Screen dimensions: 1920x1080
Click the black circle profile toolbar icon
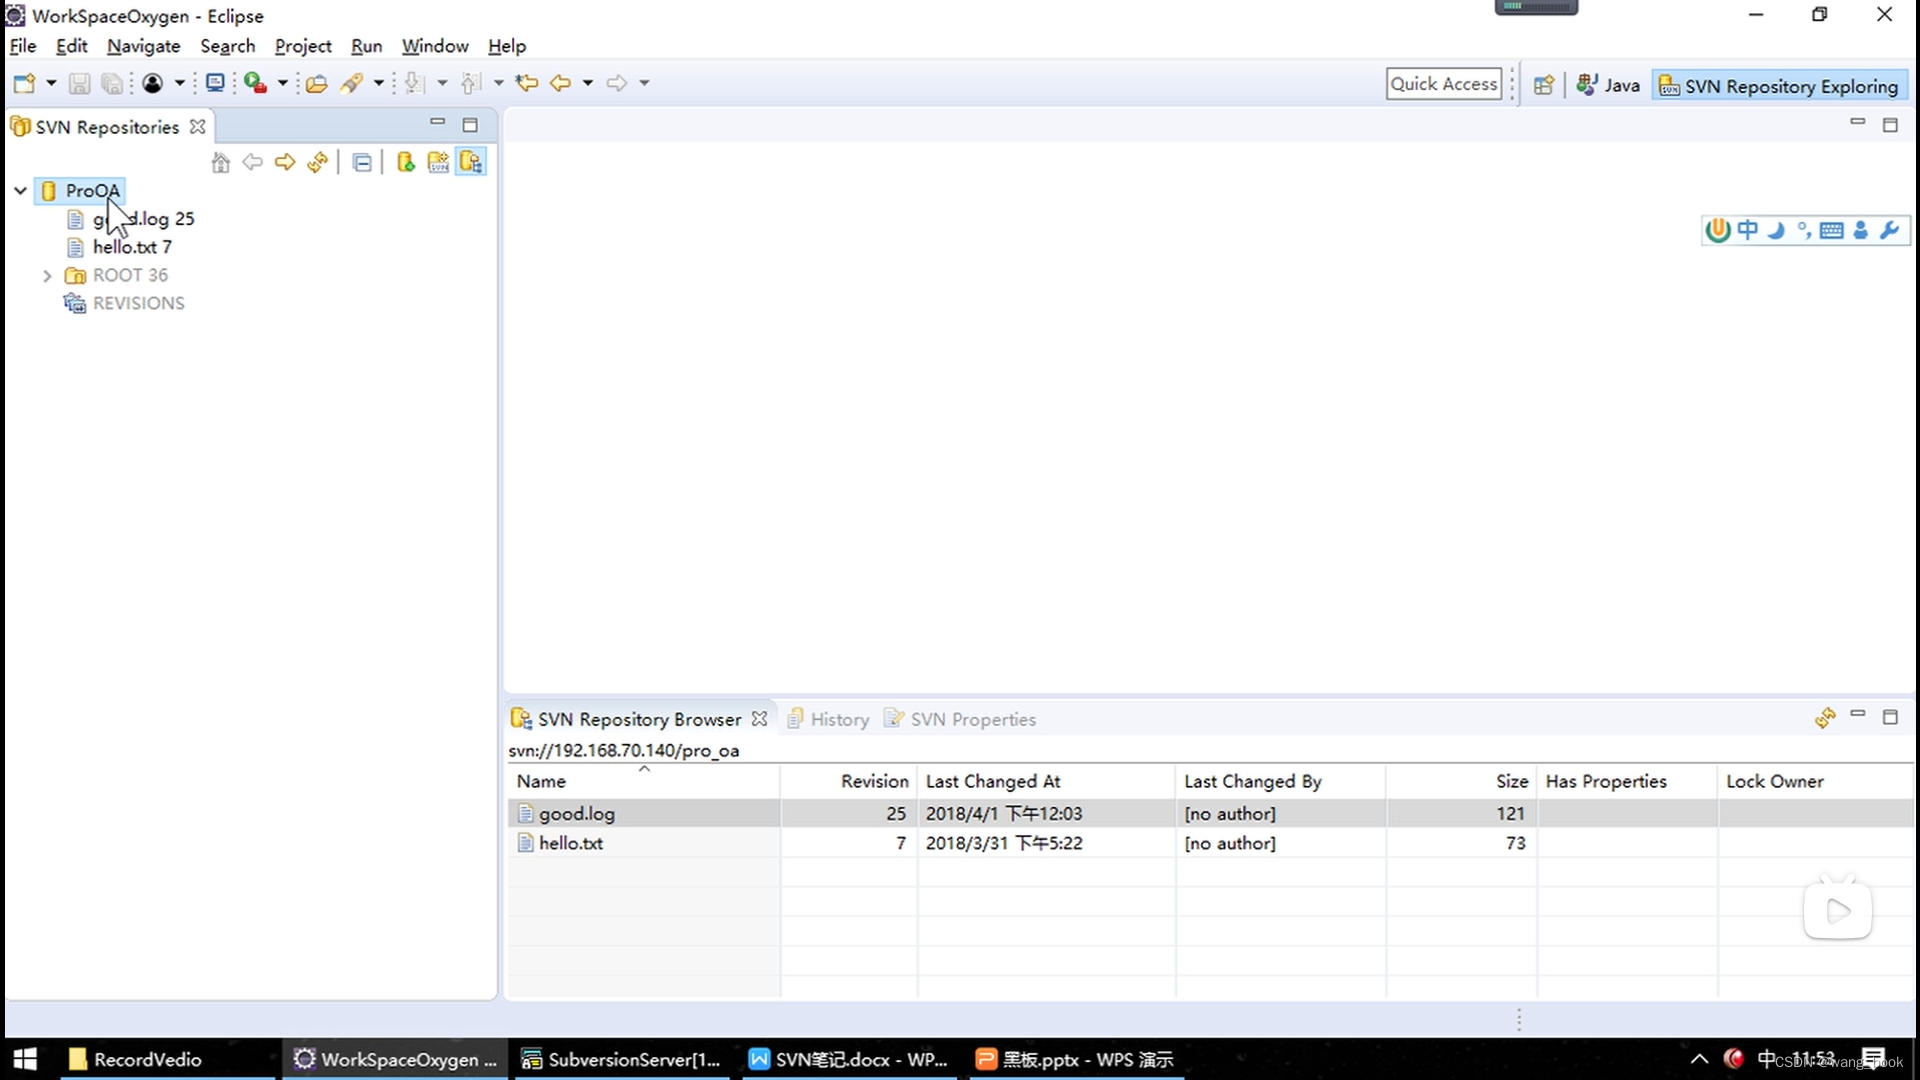click(x=152, y=83)
